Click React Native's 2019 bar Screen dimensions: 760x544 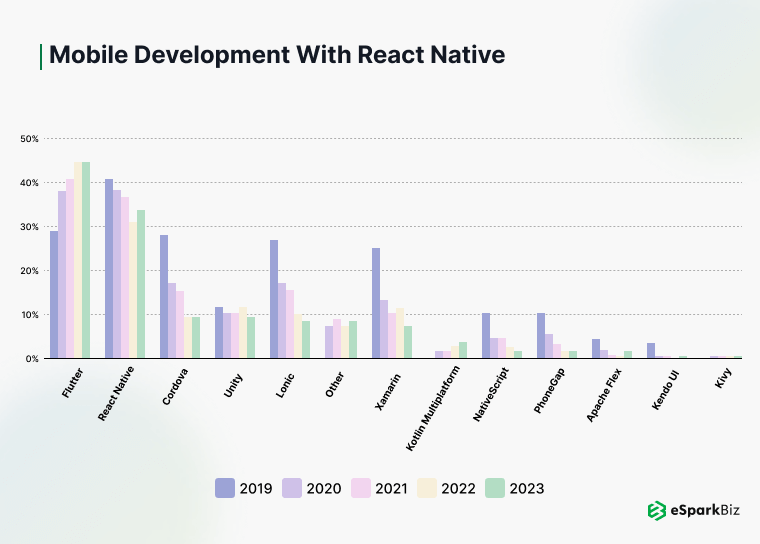tap(109, 269)
